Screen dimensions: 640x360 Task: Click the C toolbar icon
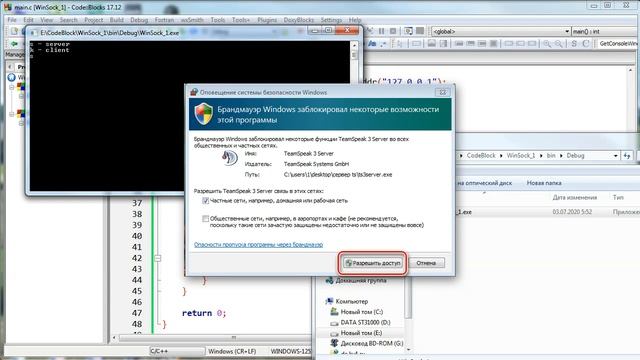[x=586, y=44]
